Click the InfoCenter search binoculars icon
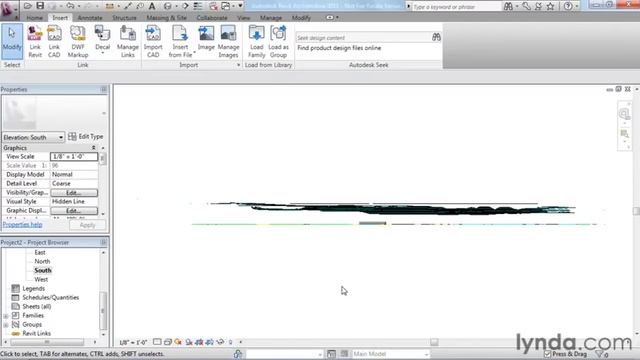Viewport: 640px width, 360px height. tap(508, 6)
